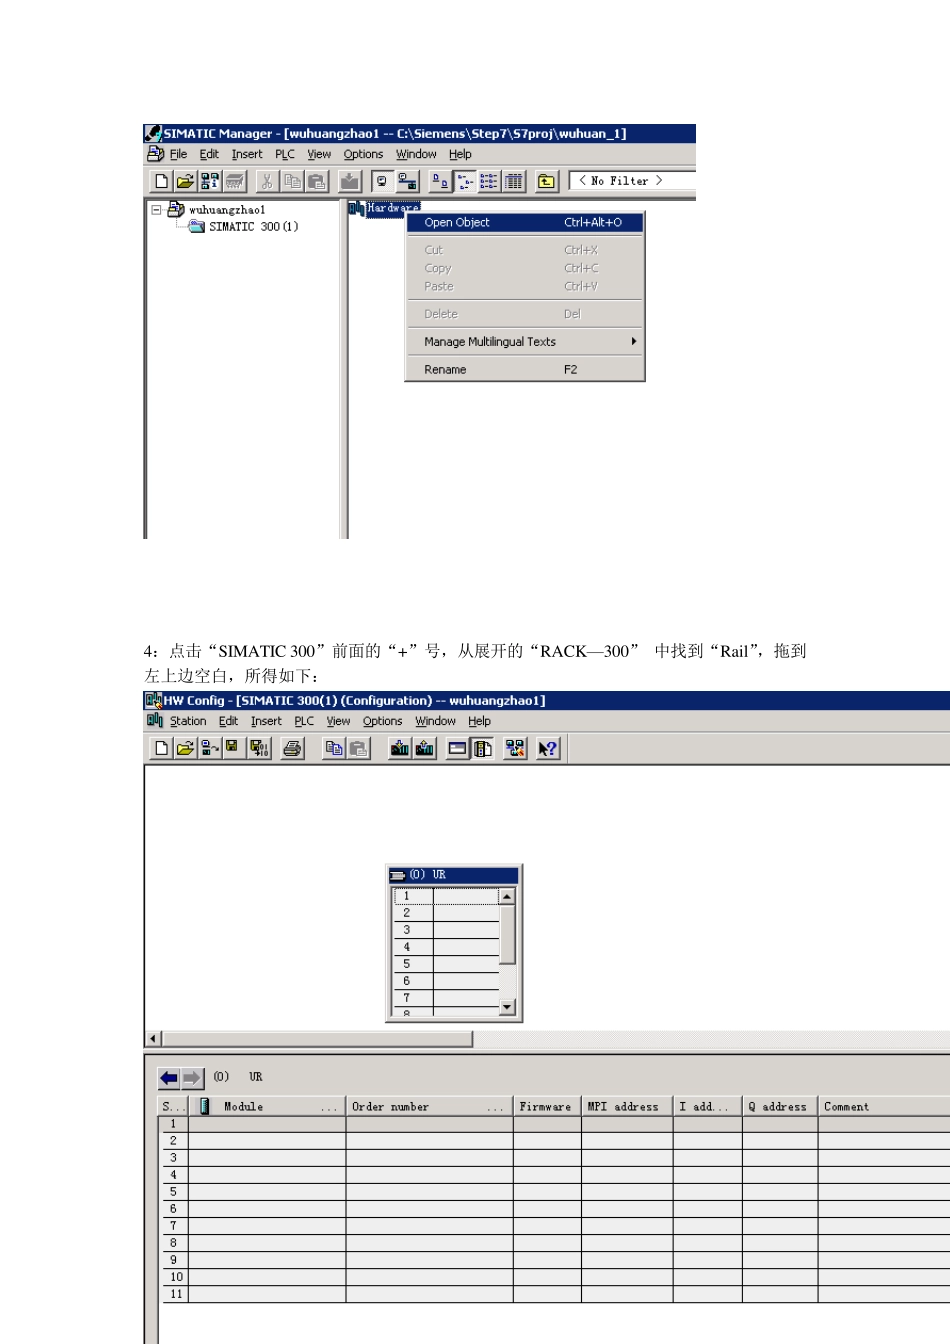
Task: Toggle hardware Catalog icon in HW Config toolbar
Action: click(x=482, y=748)
